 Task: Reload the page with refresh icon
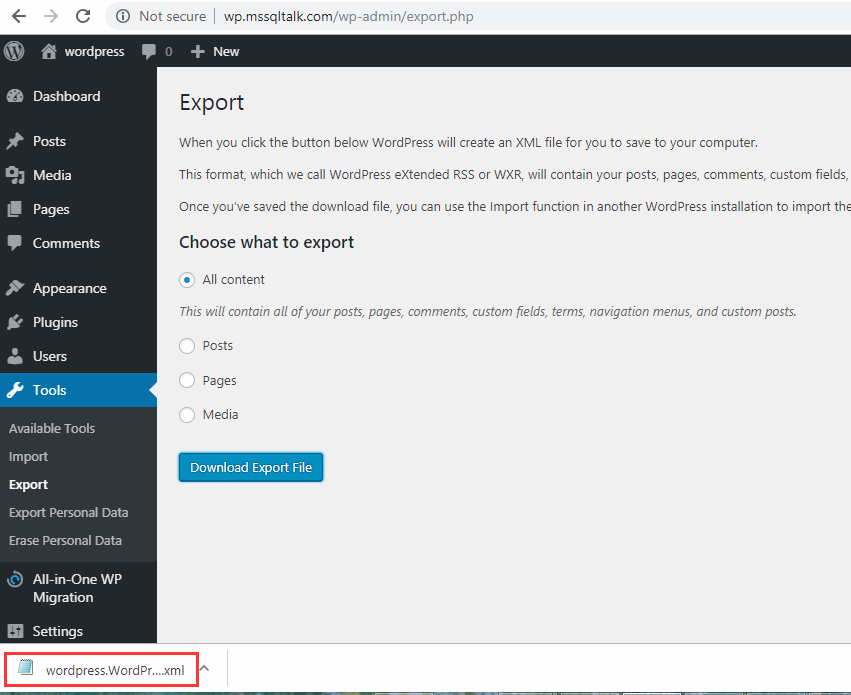(83, 16)
